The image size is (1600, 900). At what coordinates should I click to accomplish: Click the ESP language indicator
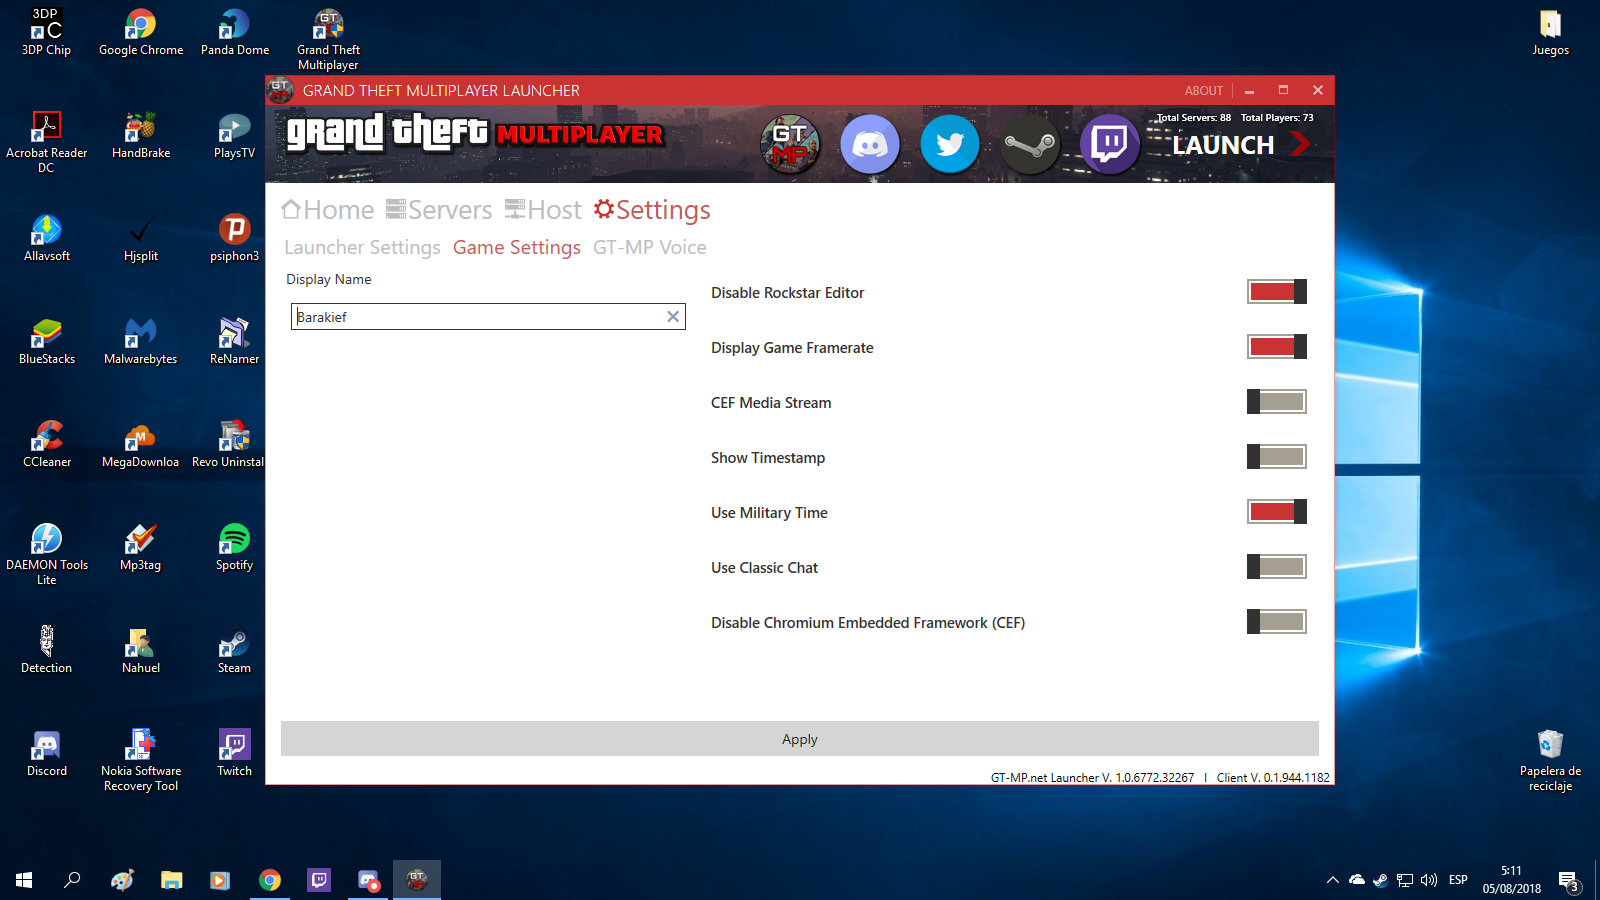(1458, 880)
